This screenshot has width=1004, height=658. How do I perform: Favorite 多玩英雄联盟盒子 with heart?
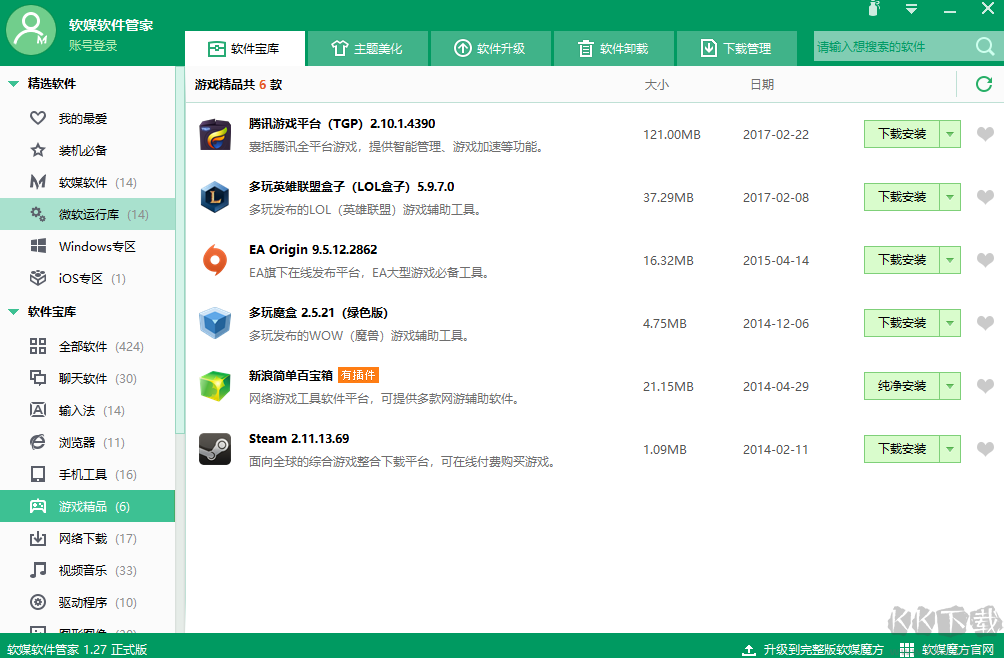pyautogui.click(x=985, y=197)
